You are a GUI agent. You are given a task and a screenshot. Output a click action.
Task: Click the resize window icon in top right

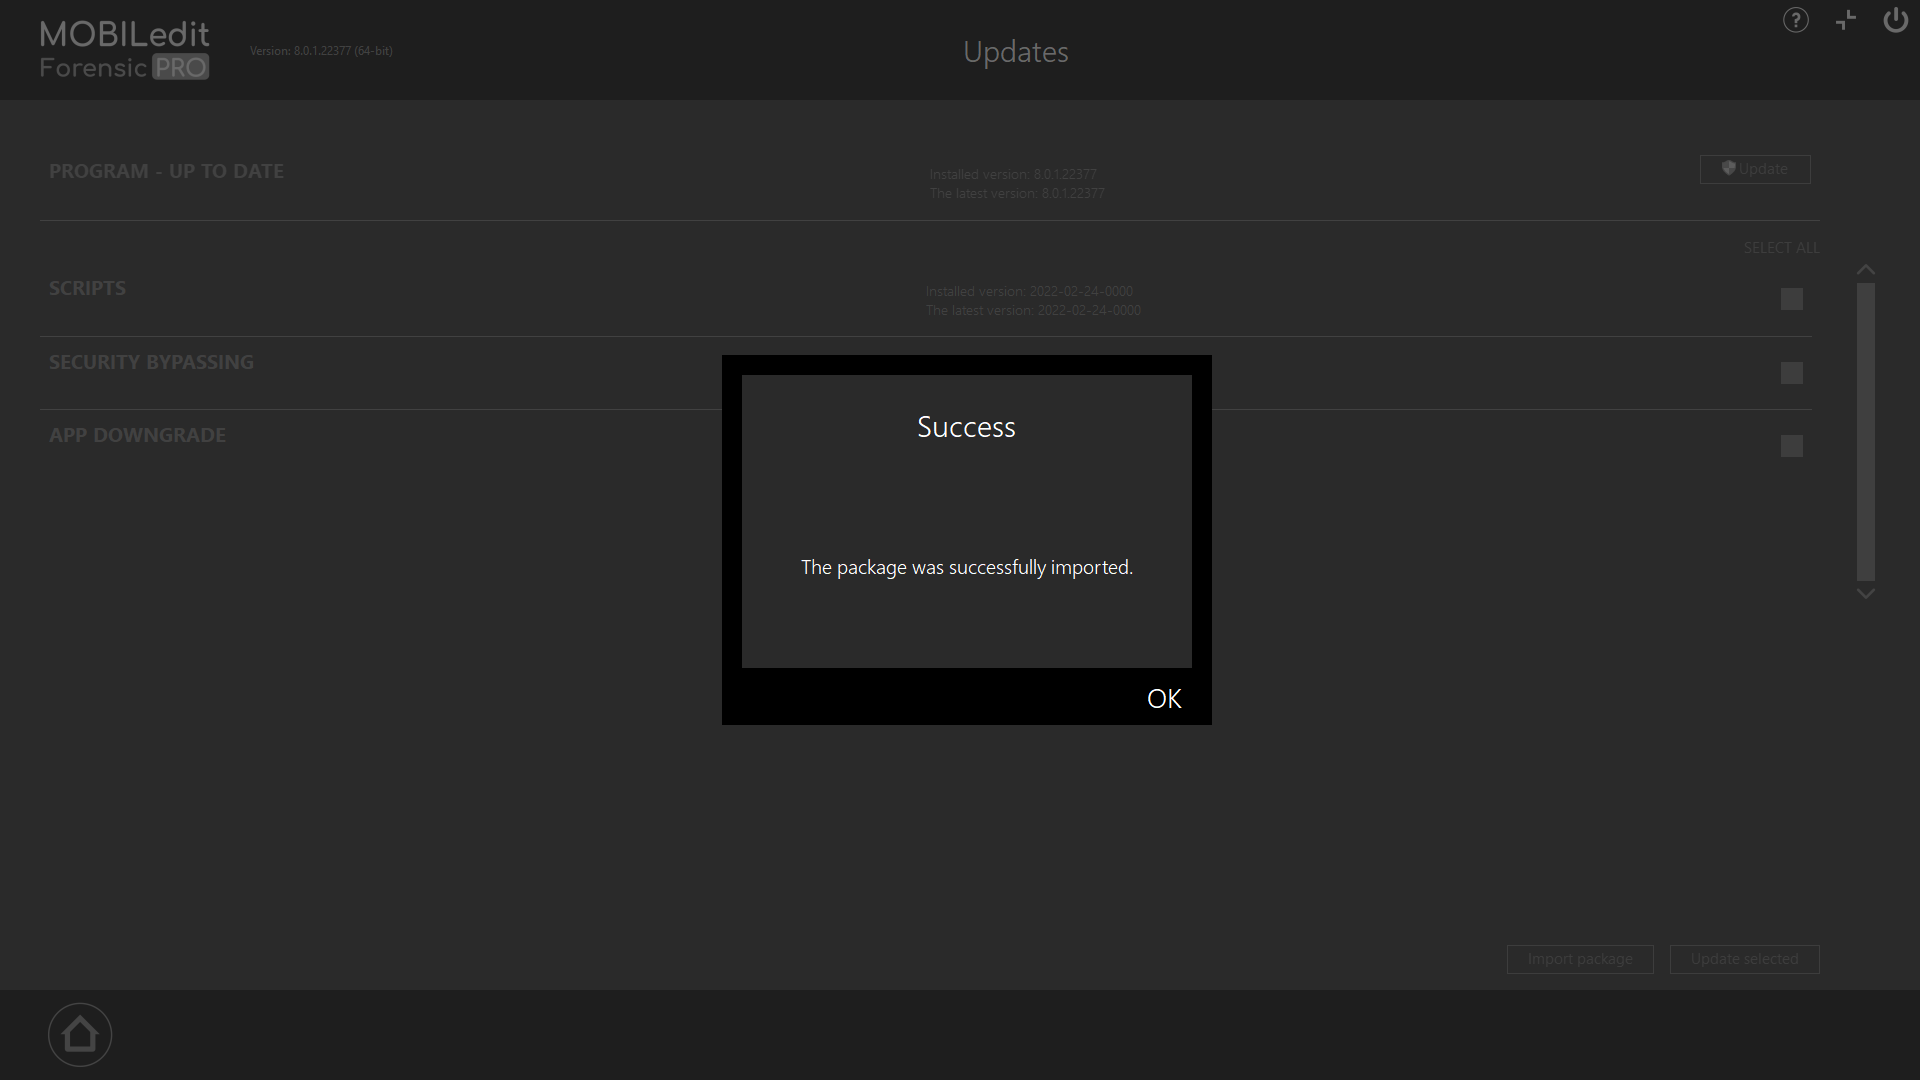[1845, 20]
